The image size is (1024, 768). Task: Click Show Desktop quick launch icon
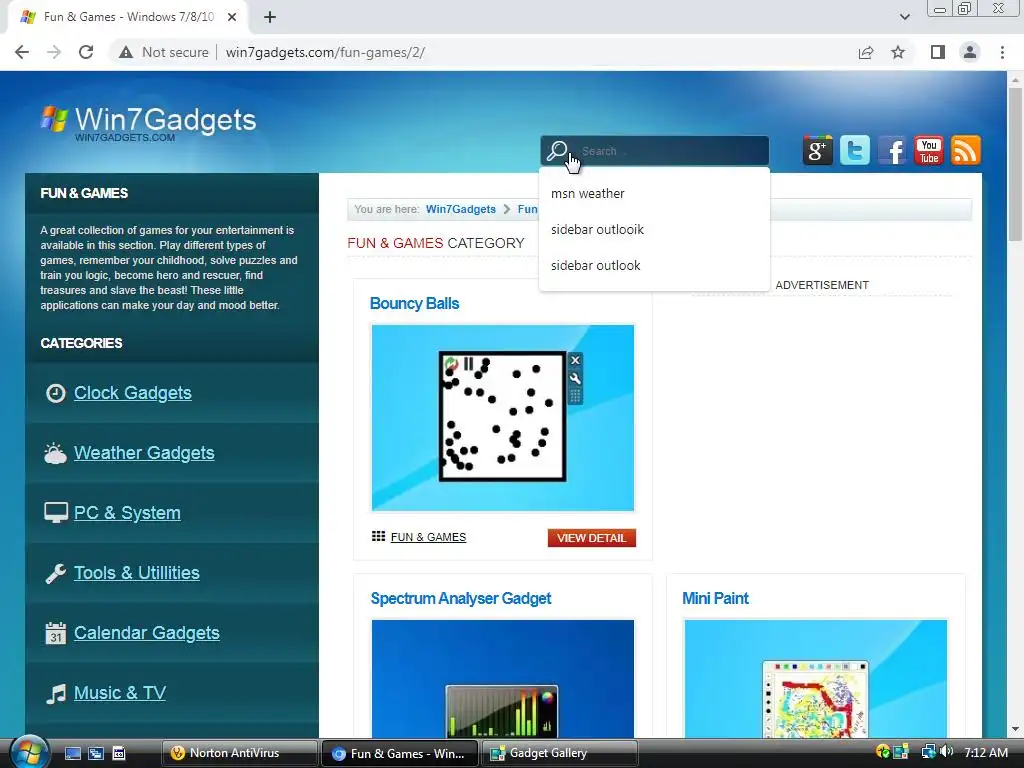(x=72, y=753)
